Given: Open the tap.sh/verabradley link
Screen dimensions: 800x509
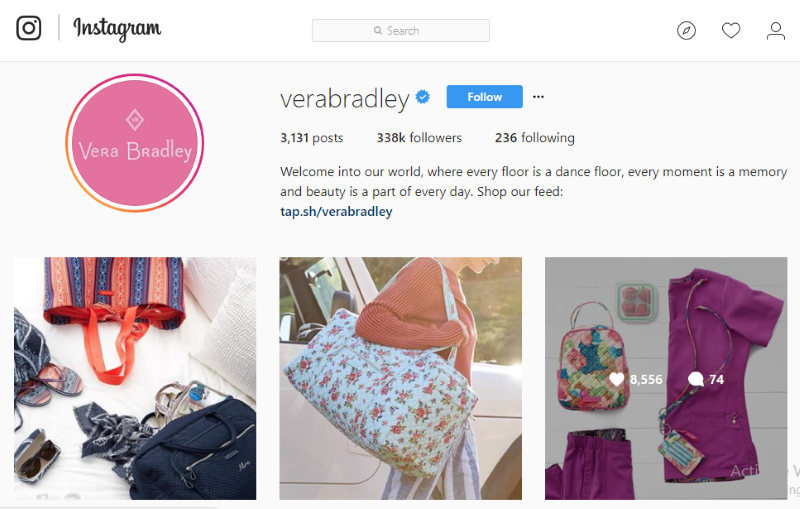Looking at the screenshot, I should point(336,212).
